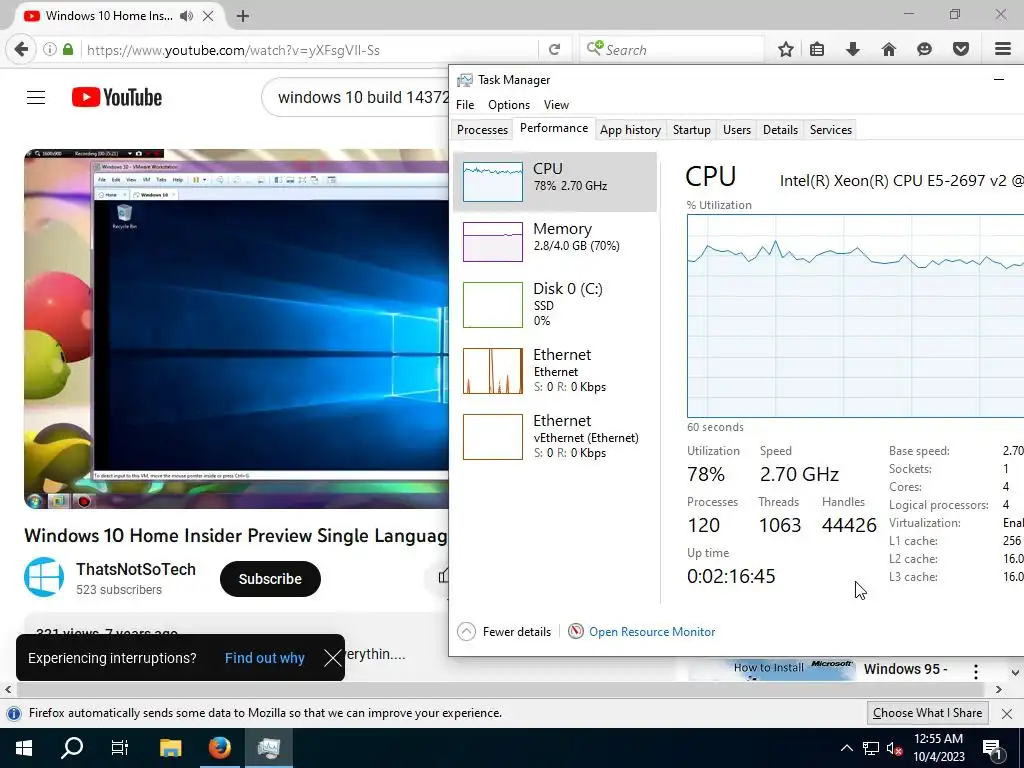Switch to the Details tab

click(x=780, y=129)
